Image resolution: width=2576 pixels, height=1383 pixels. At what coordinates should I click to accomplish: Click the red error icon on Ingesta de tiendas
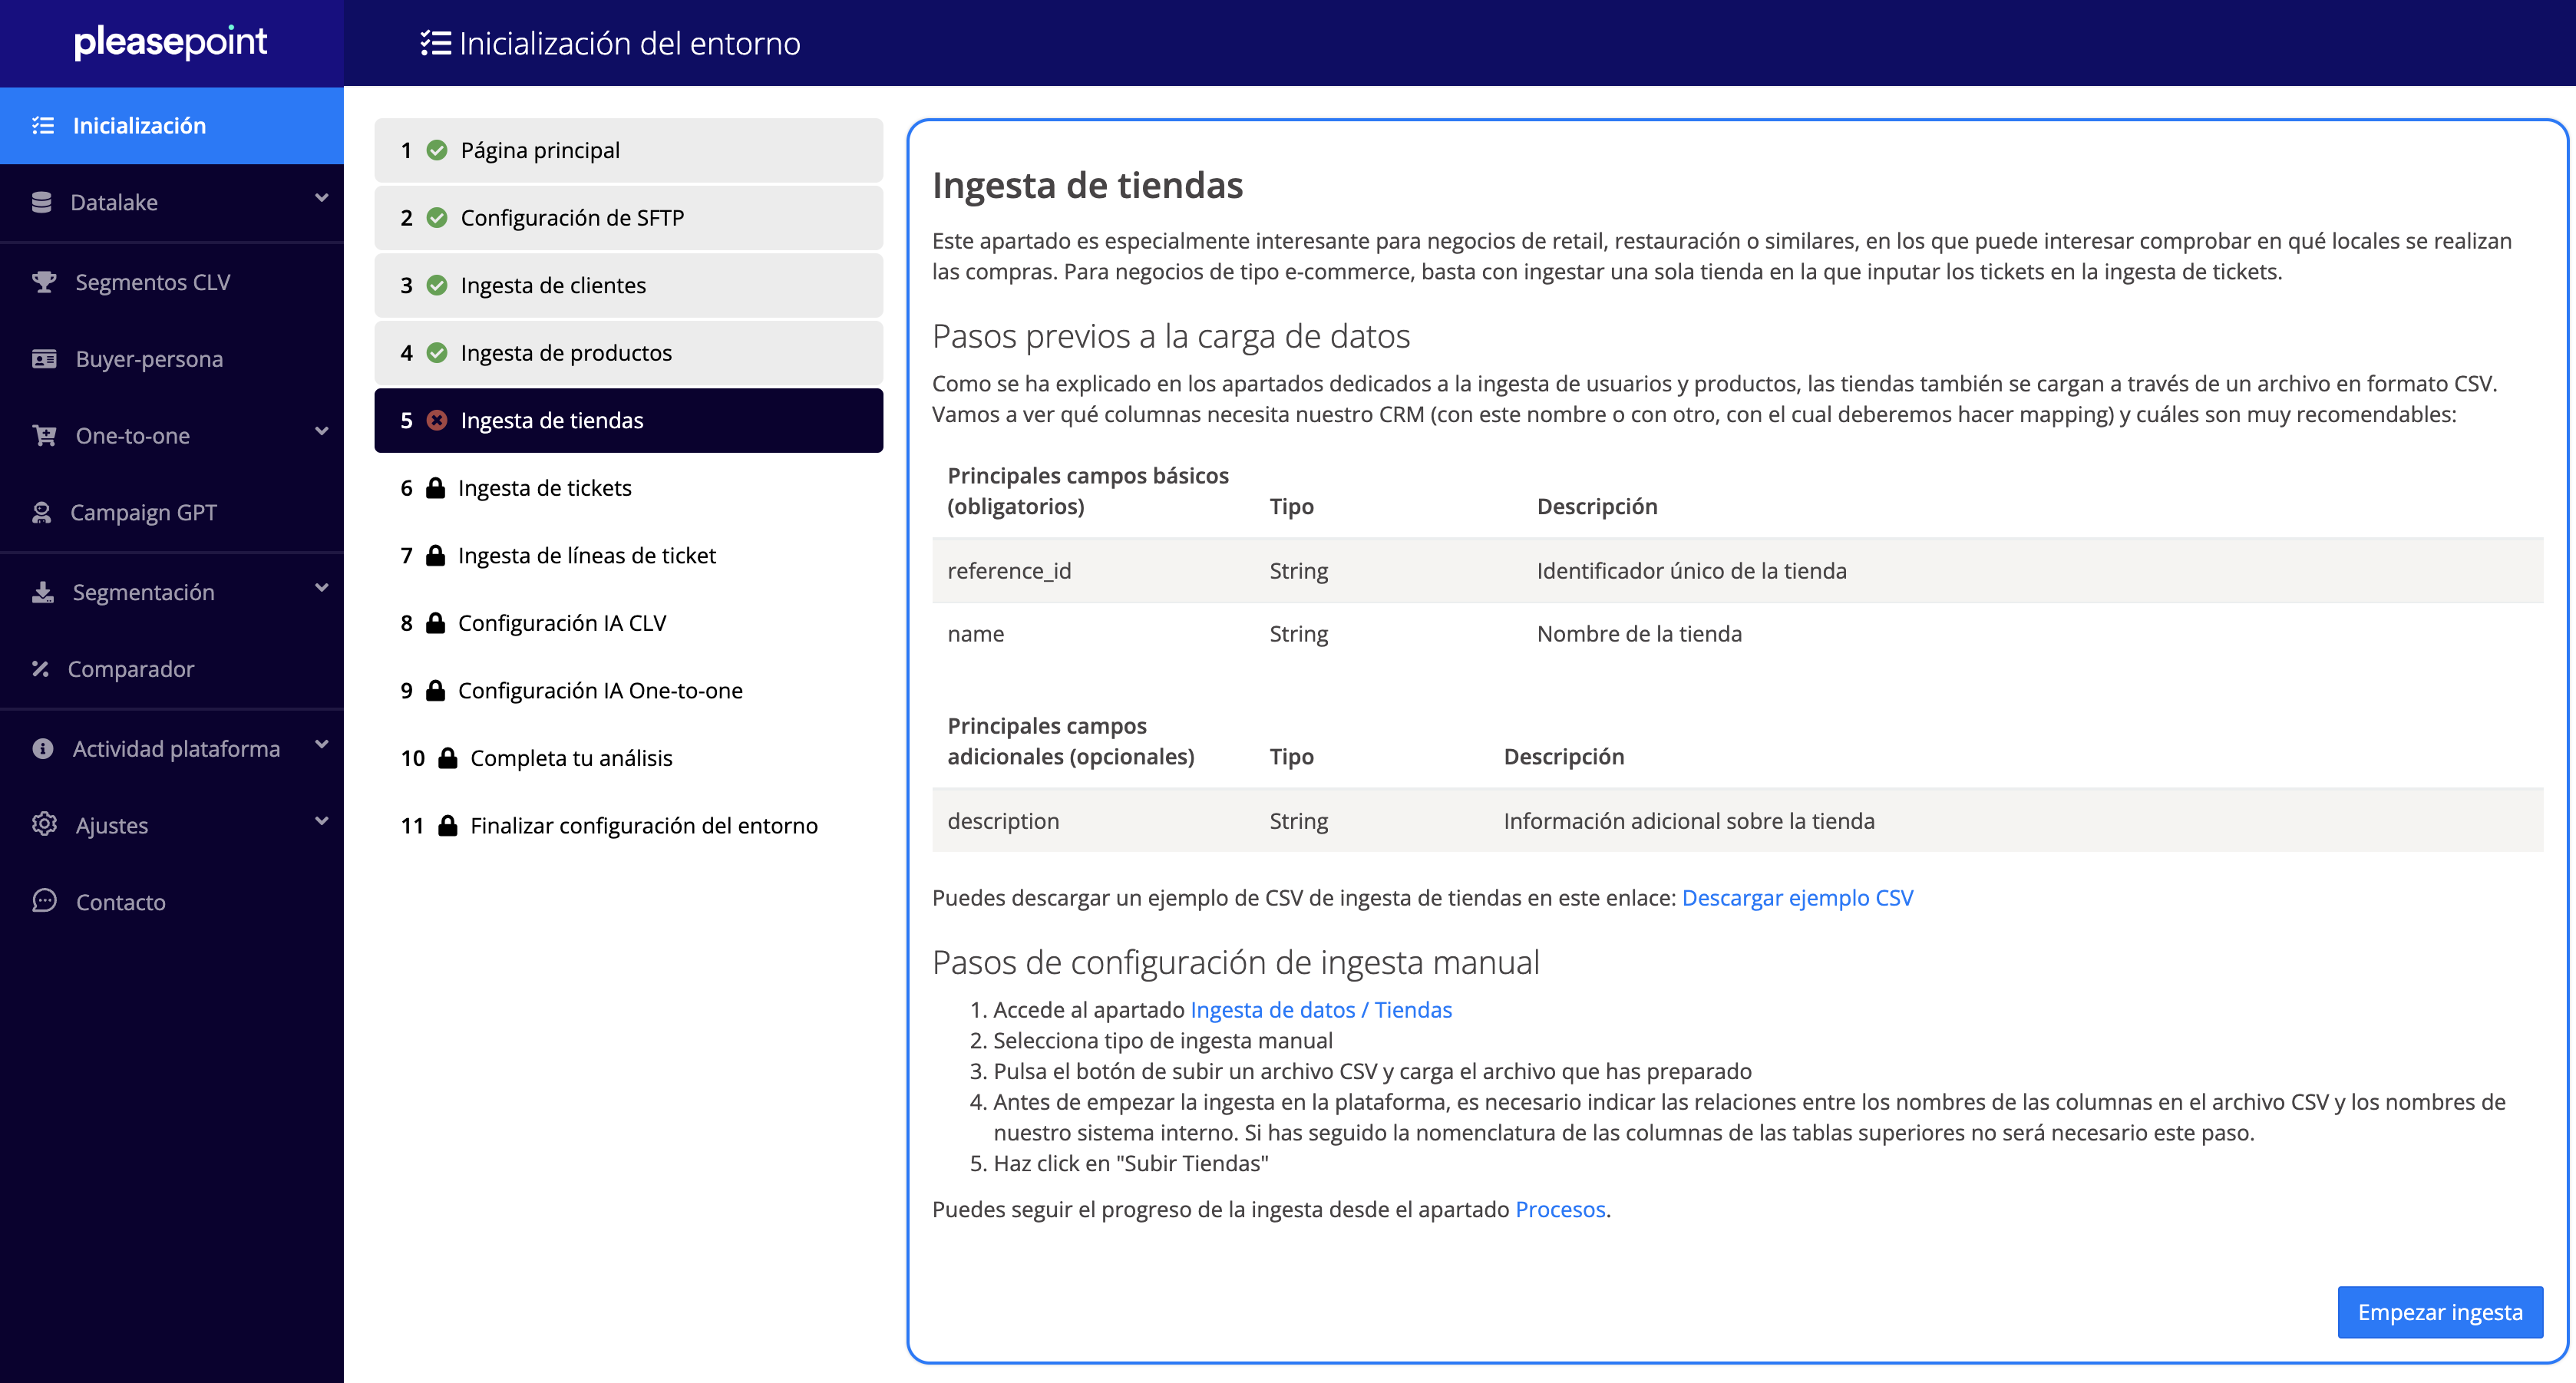[437, 420]
